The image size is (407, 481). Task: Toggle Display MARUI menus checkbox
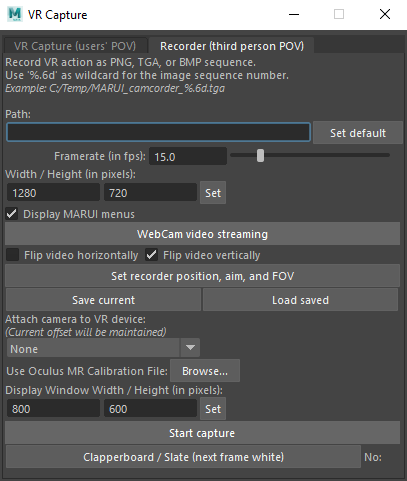(12, 214)
